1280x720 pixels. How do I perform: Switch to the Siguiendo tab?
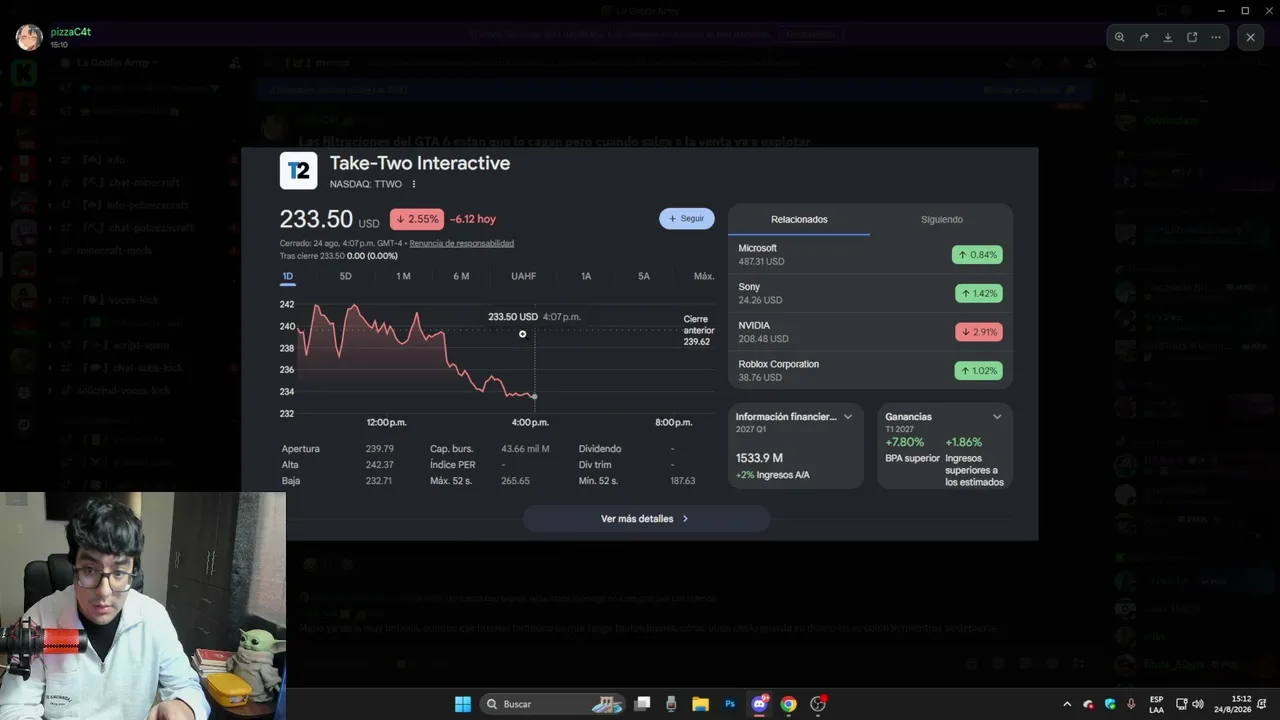[x=942, y=219]
